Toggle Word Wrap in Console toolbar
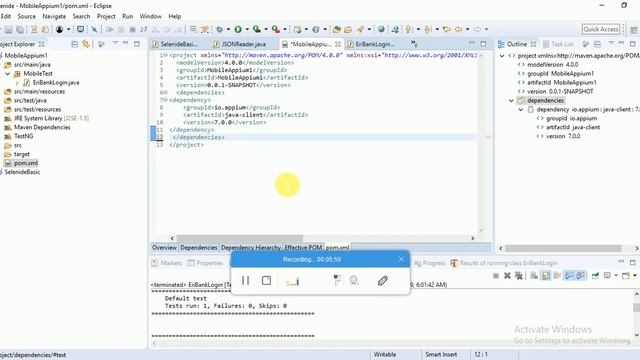The width and height of the screenshot is (640, 360). 557,276
